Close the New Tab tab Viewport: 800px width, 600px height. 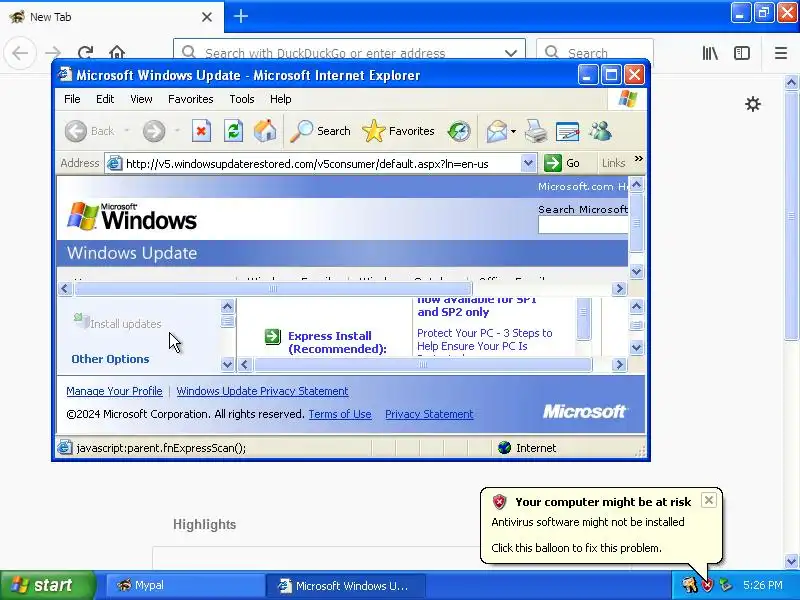click(x=207, y=17)
